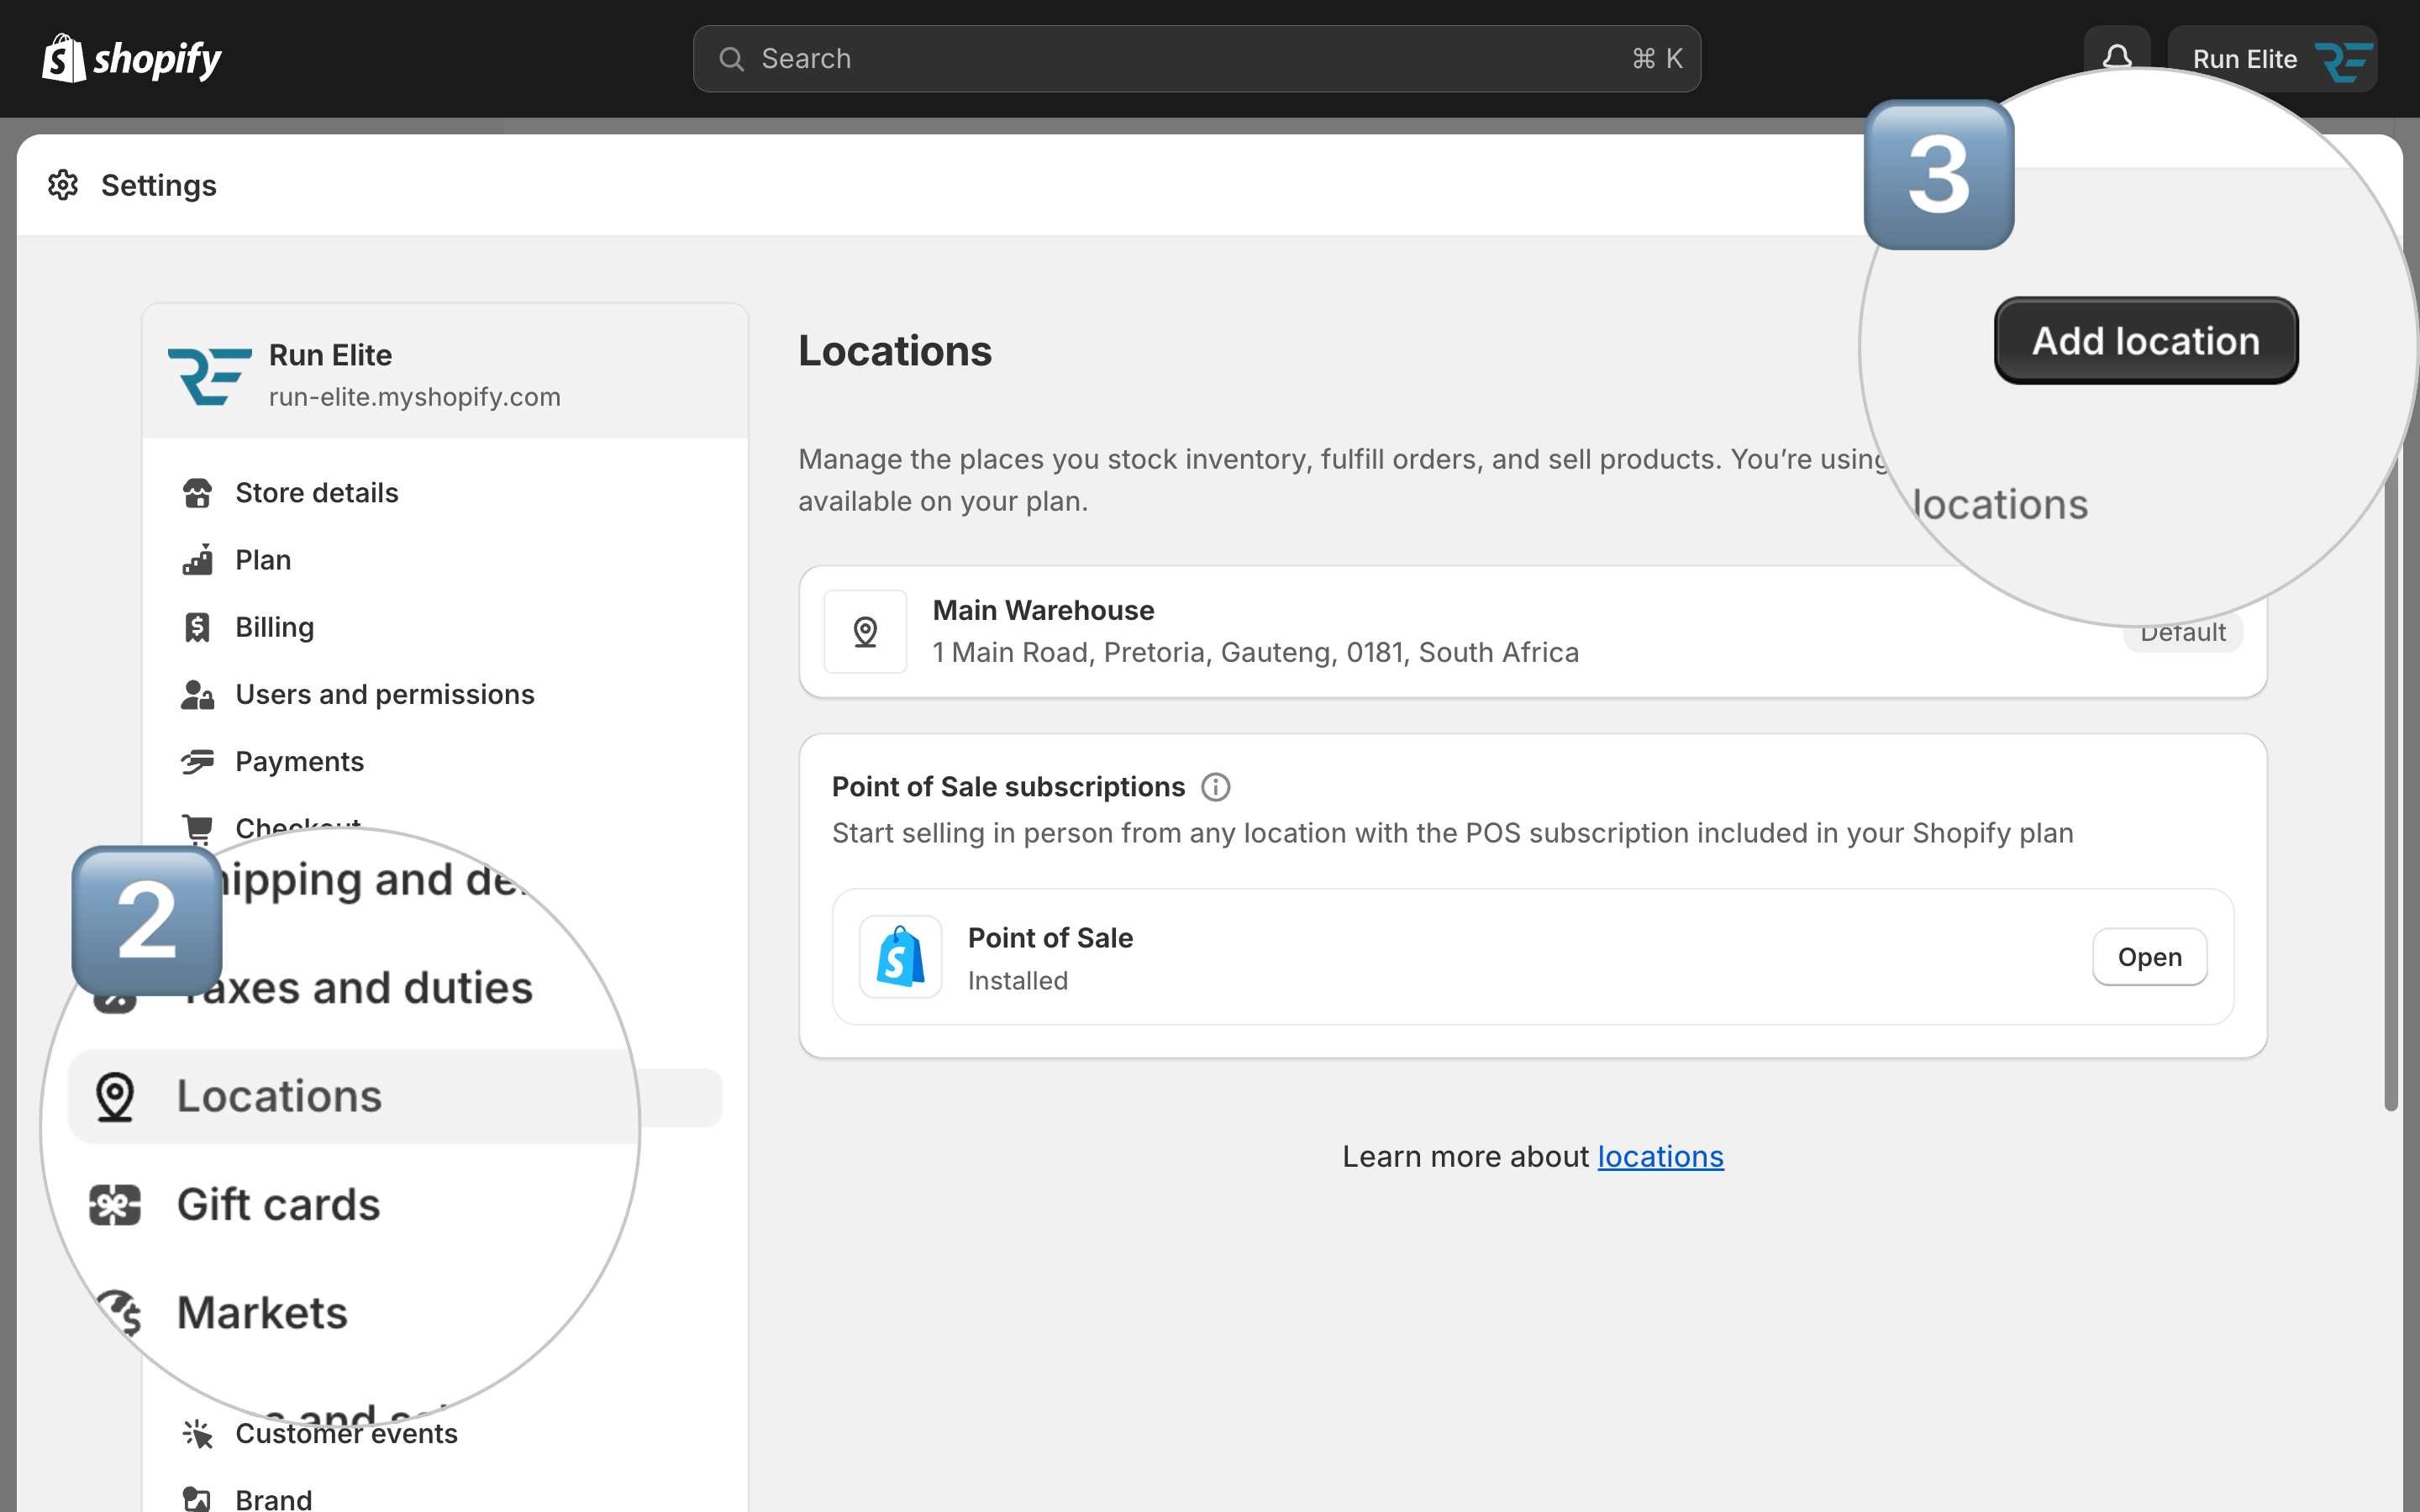Open the Plan settings page
The width and height of the screenshot is (2420, 1512).
click(263, 560)
